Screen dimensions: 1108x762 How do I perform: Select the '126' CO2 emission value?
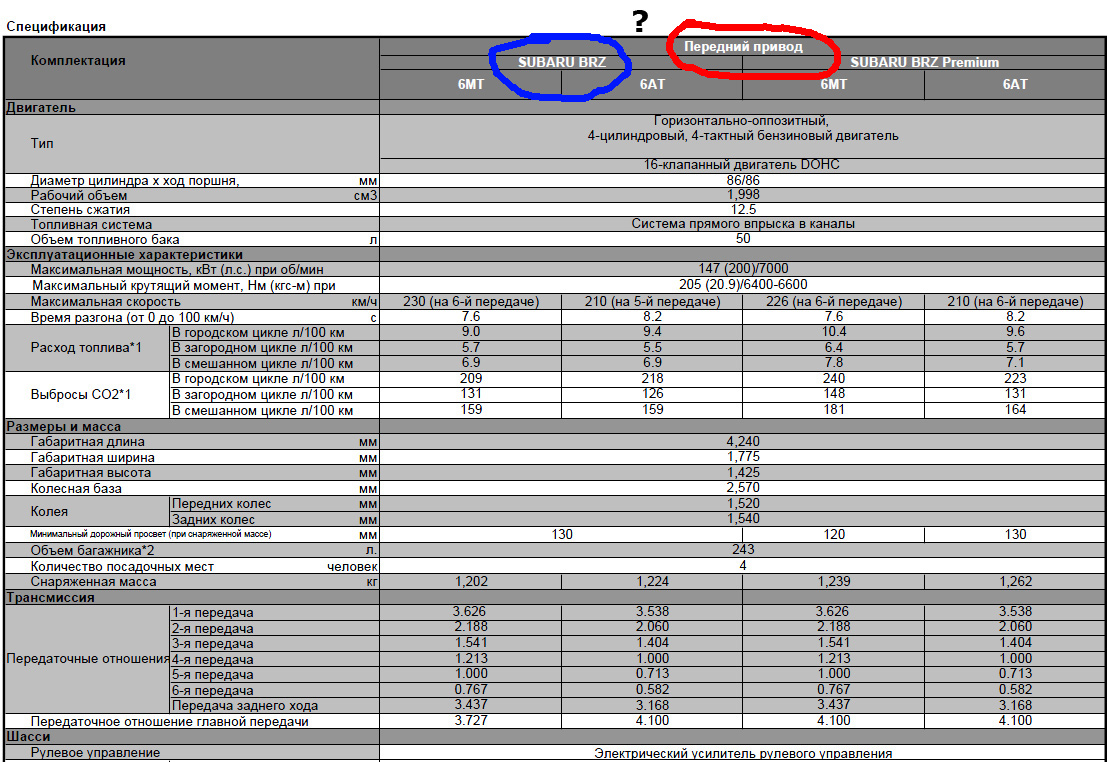click(x=652, y=394)
